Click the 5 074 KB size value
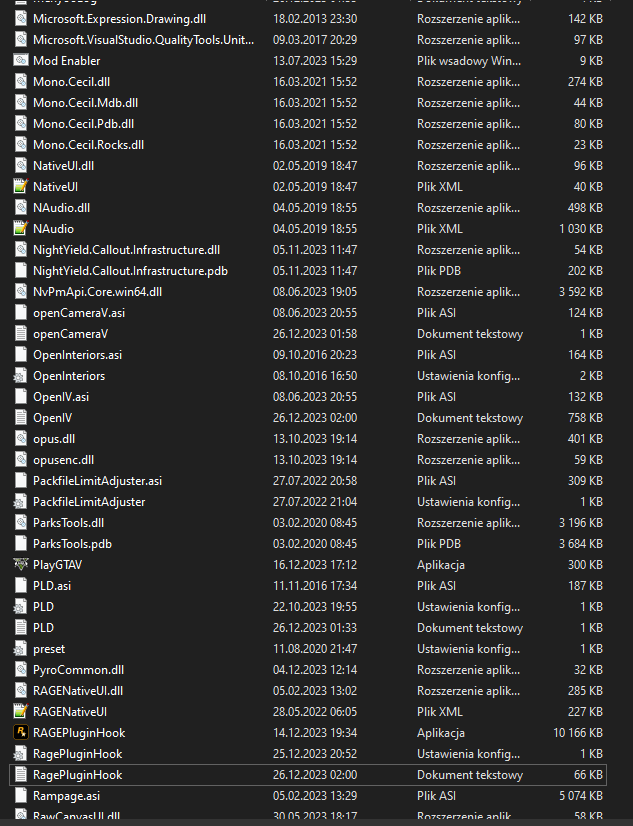The height and width of the screenshot is (826, 633). [581, 795]
